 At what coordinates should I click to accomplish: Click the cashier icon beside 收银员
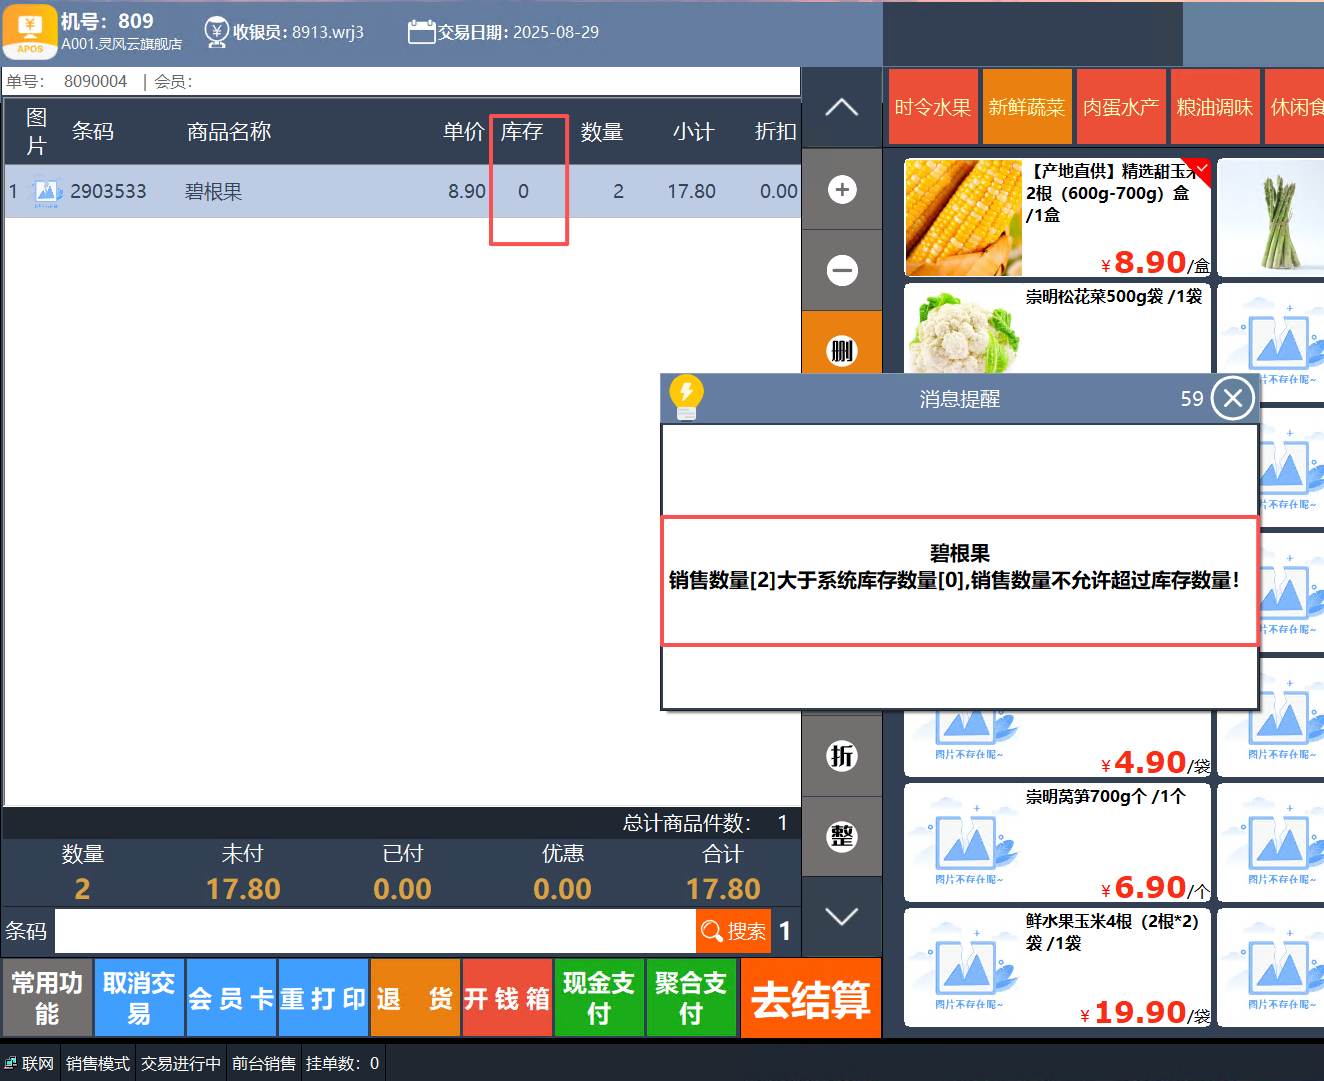click(216, 32)
